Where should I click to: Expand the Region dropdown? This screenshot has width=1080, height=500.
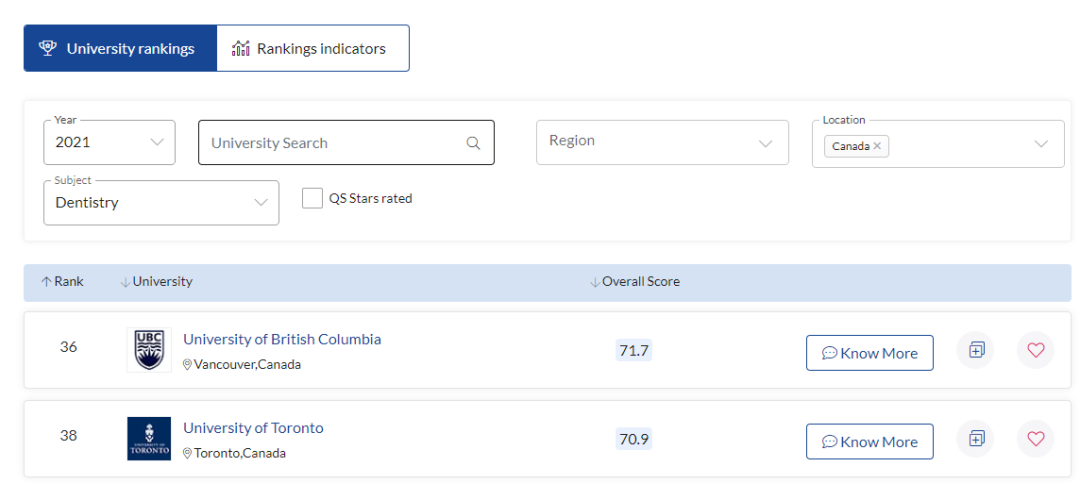661,142
